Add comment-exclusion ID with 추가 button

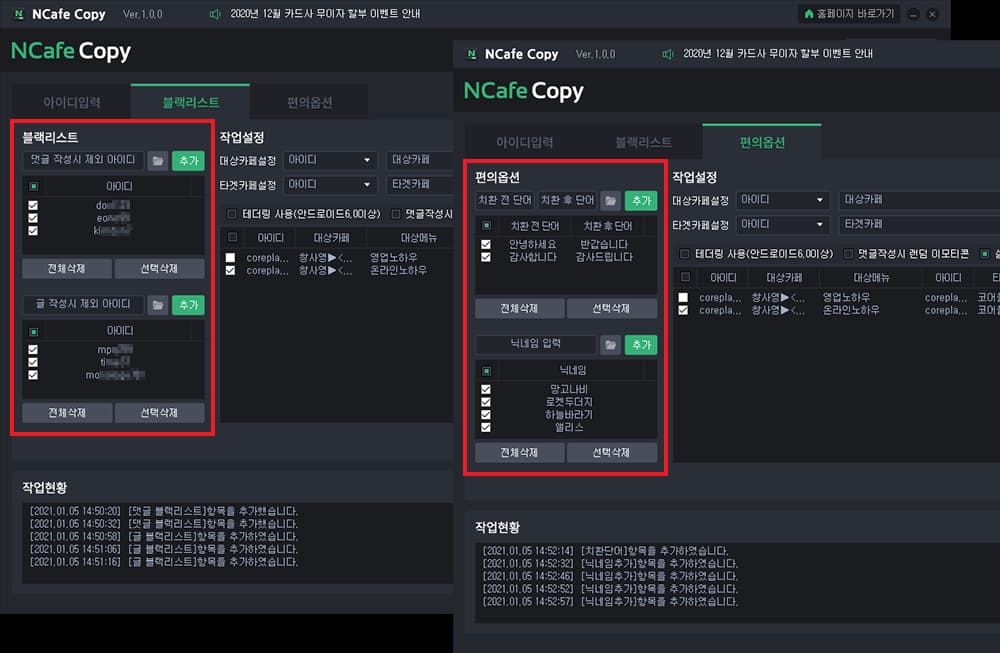pos(188,161)
